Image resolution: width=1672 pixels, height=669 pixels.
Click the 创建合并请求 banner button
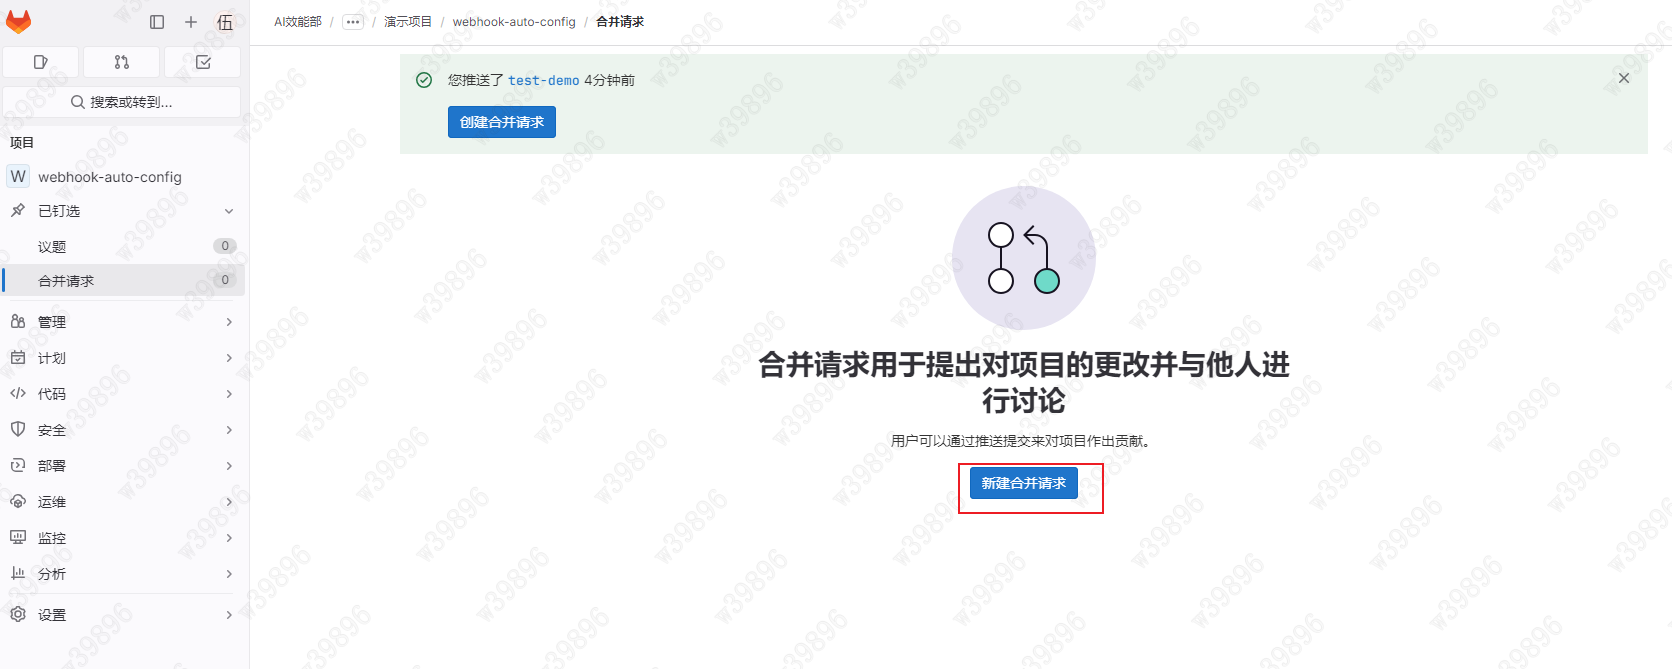click(501, 122)
